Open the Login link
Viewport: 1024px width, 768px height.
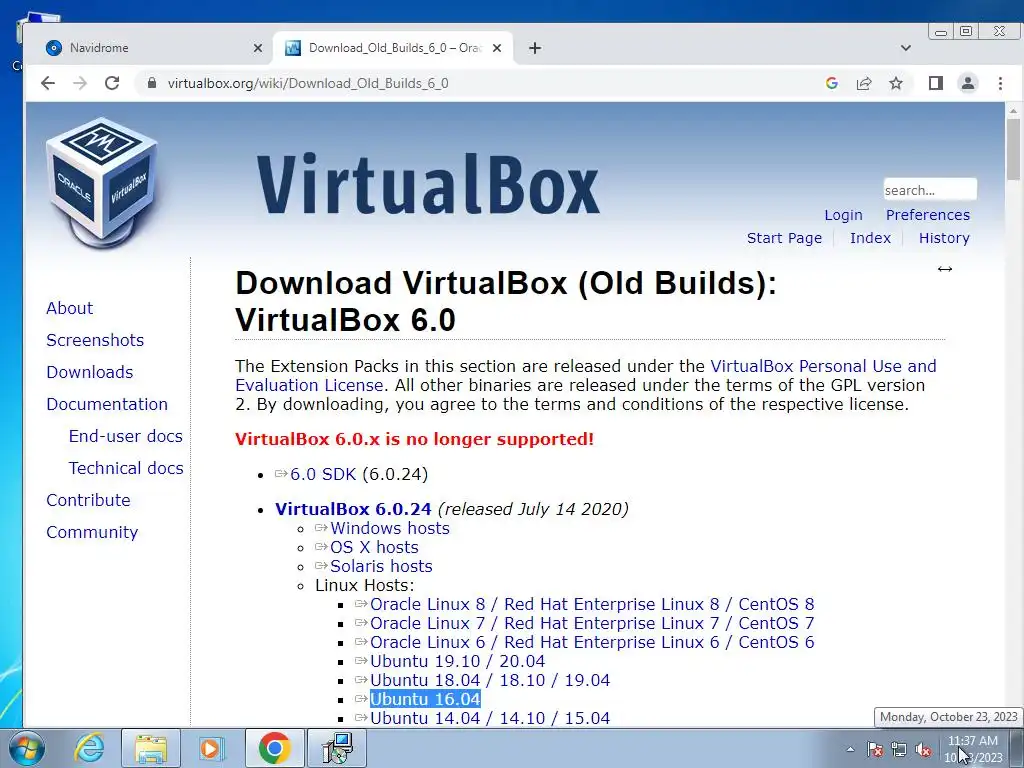pyautogui.click(x=843, y=215)
